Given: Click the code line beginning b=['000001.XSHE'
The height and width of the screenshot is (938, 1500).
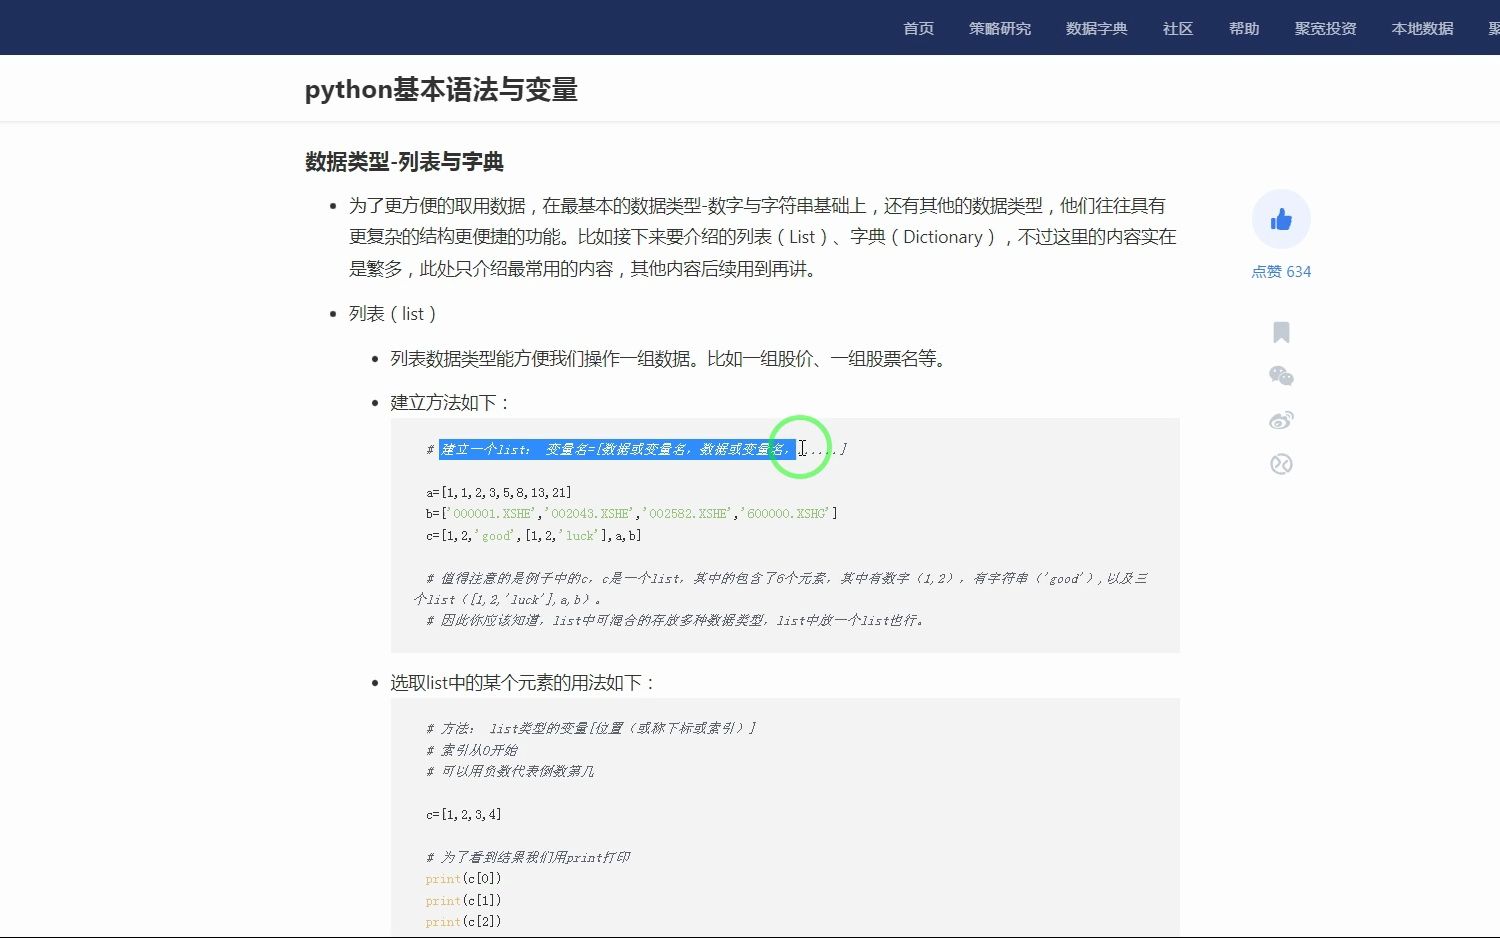Looking at the screenshot, I should pos(631,514).
